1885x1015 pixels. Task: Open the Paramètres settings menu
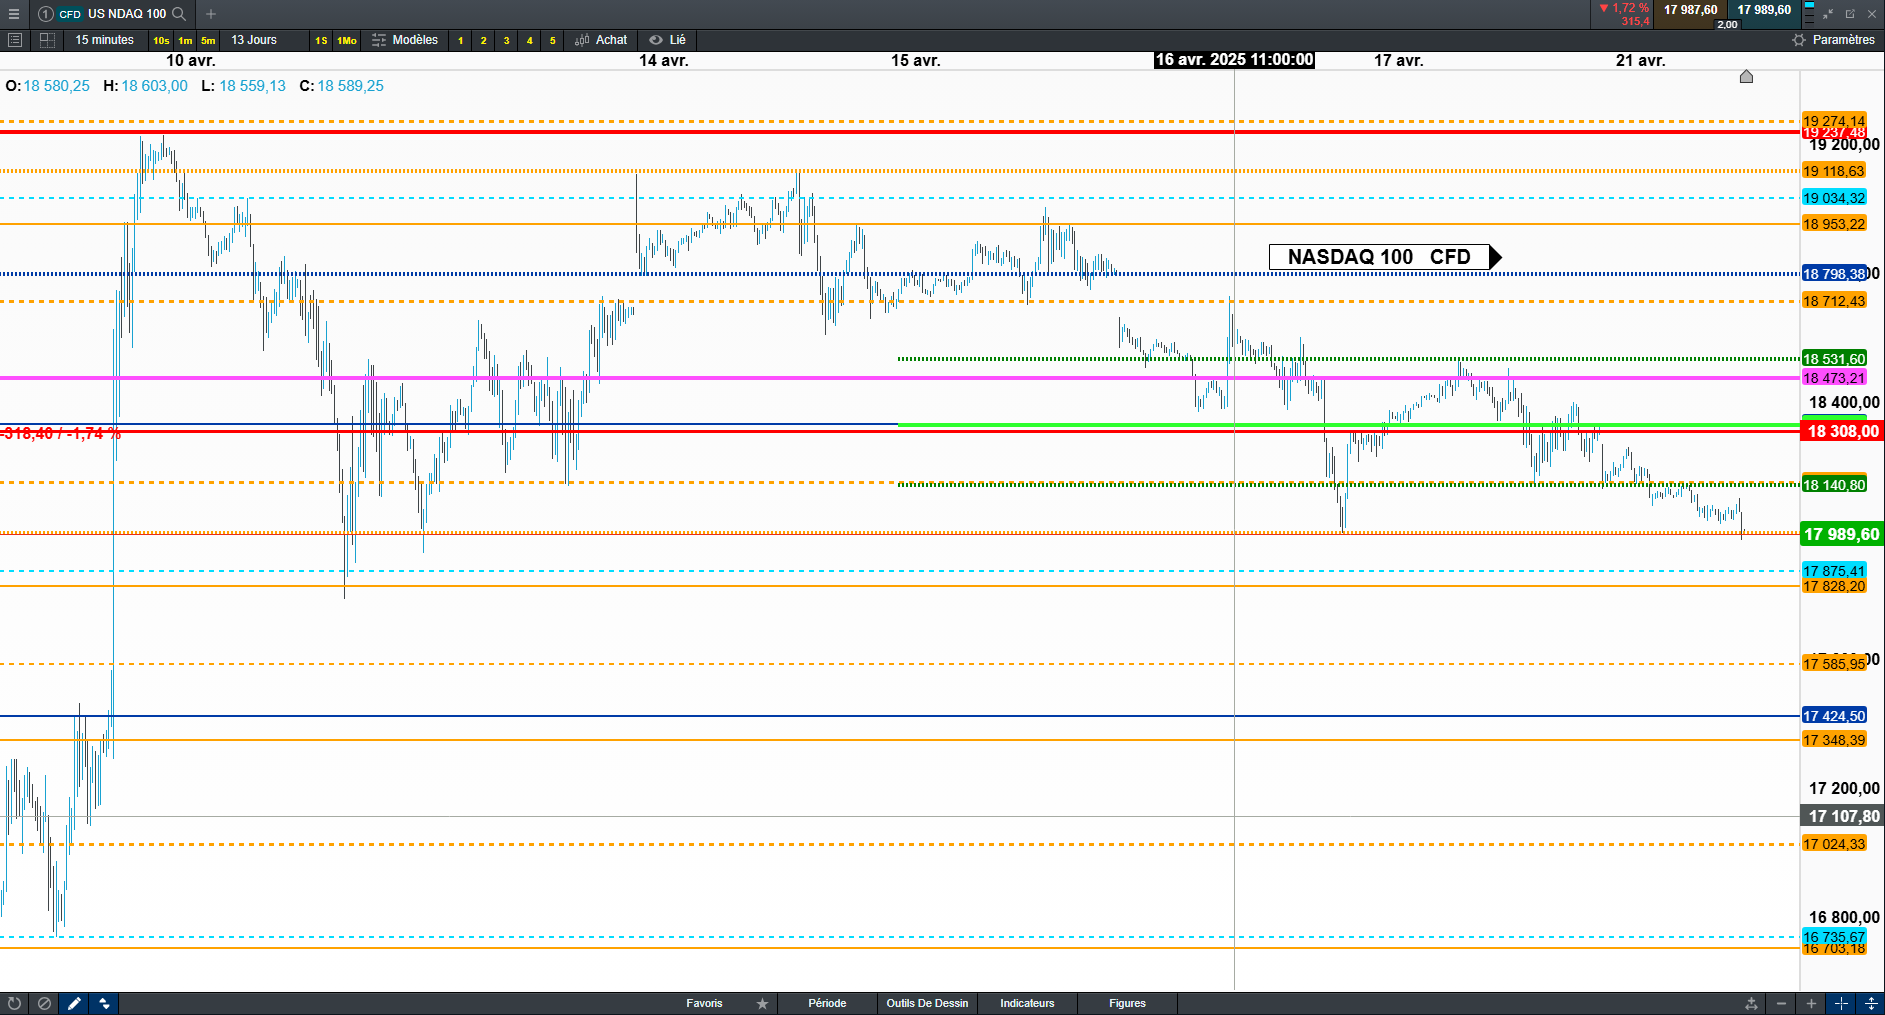coord(1834,40)
